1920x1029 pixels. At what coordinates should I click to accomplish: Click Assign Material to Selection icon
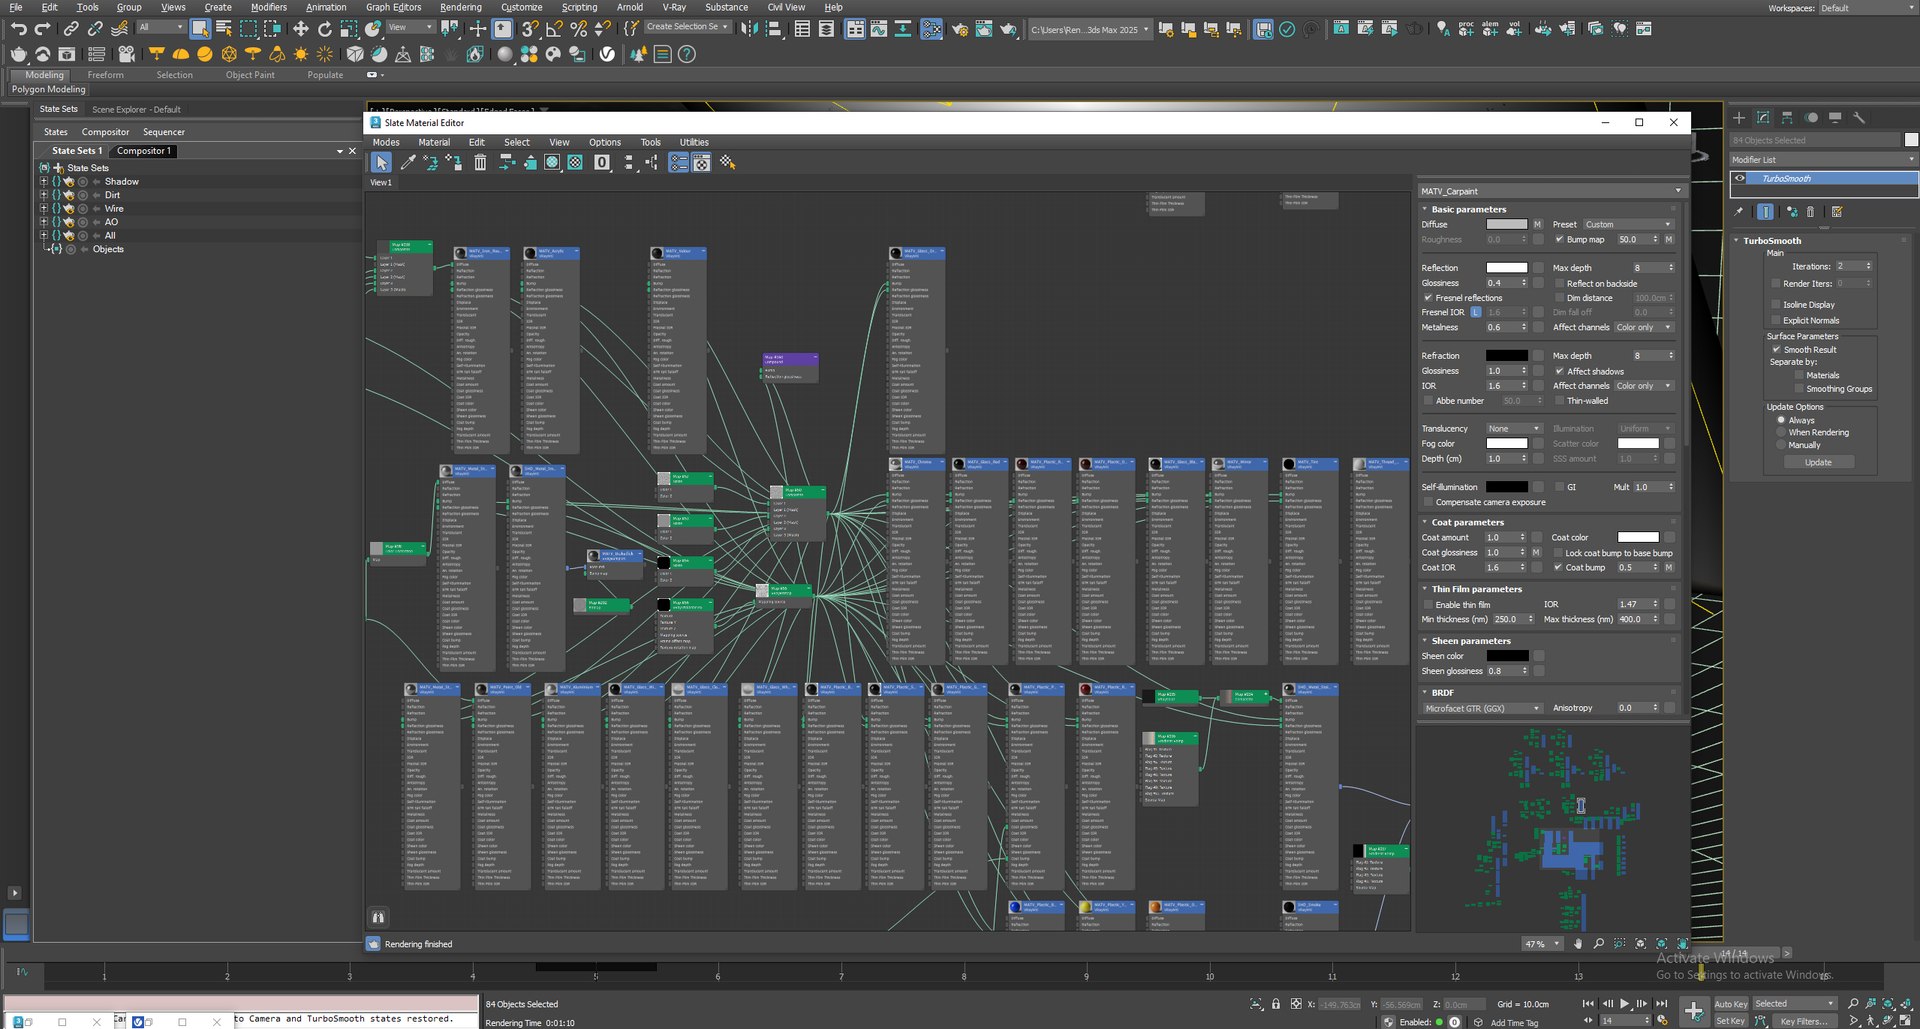pyautogui.click(x=454, y=162)
